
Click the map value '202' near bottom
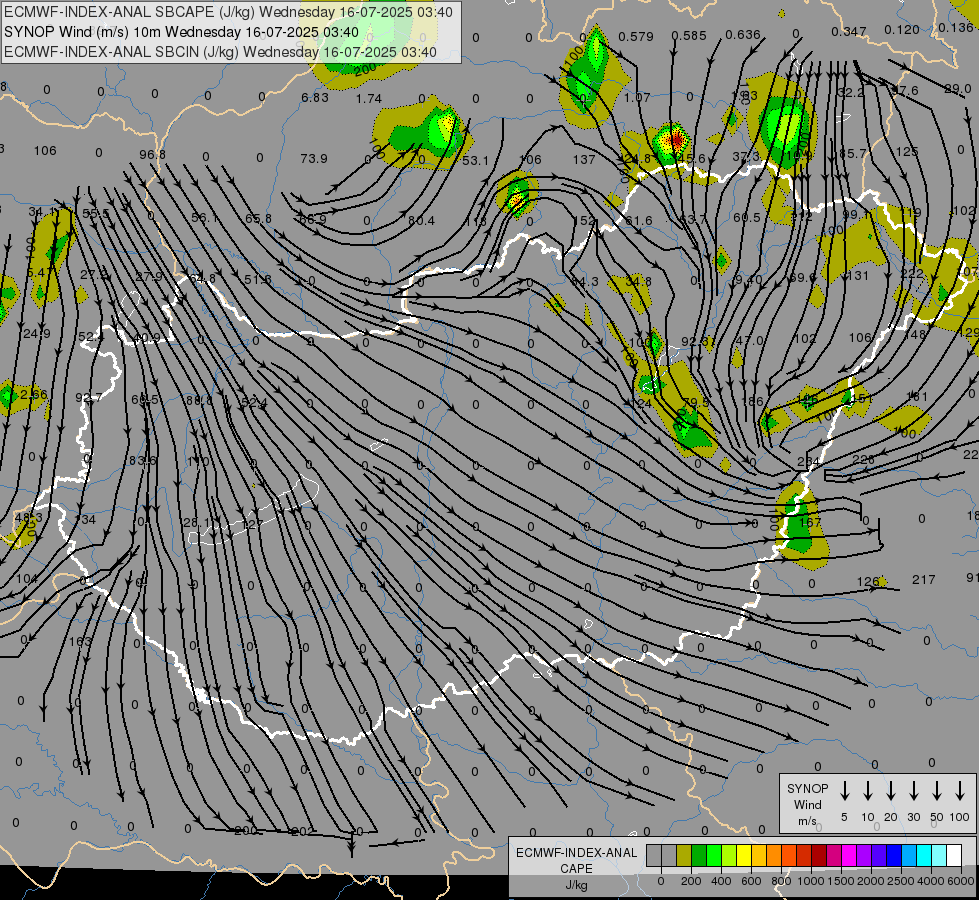pos(303,831)
